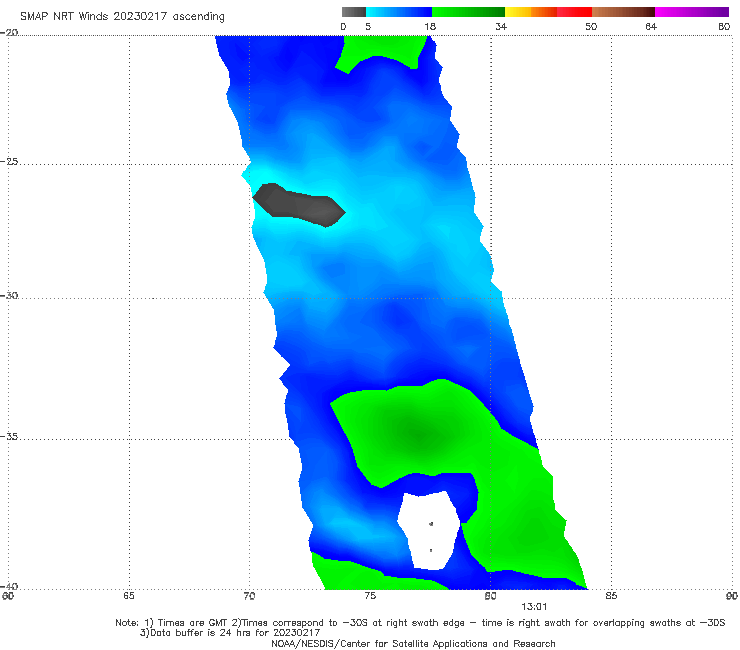
Task: Click the swath time label '13:01'
Action: pos(534,607)
